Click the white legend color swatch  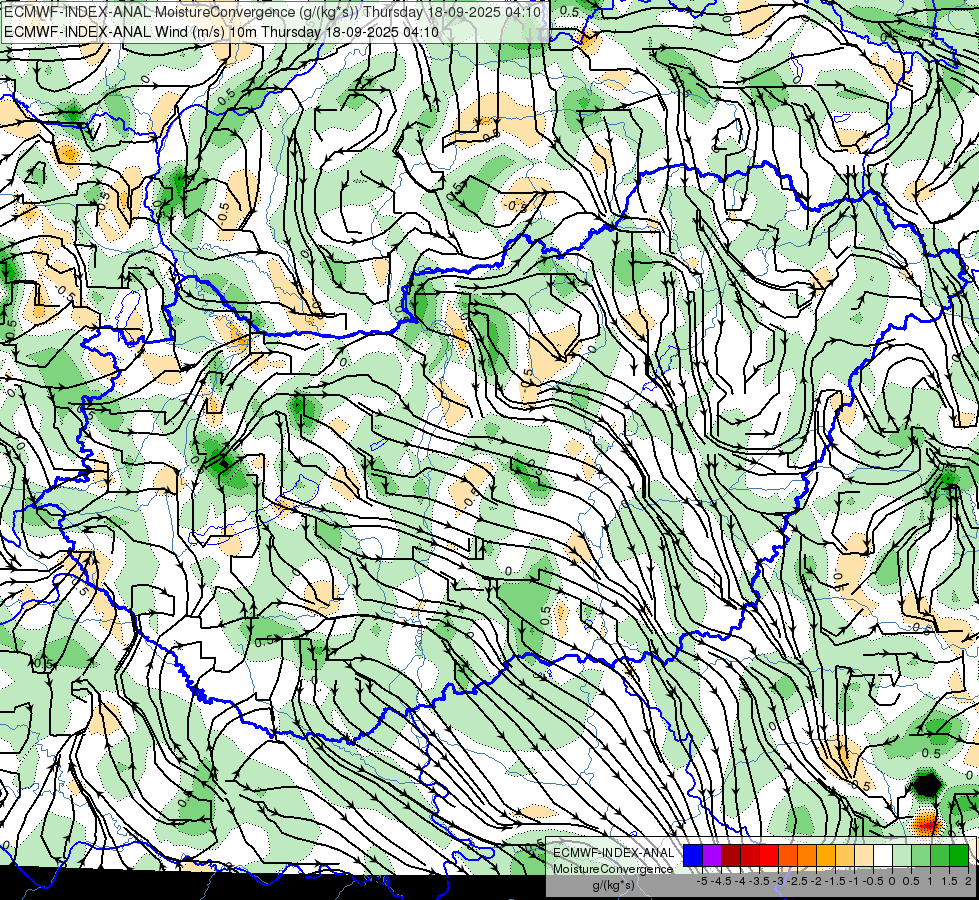882,856
